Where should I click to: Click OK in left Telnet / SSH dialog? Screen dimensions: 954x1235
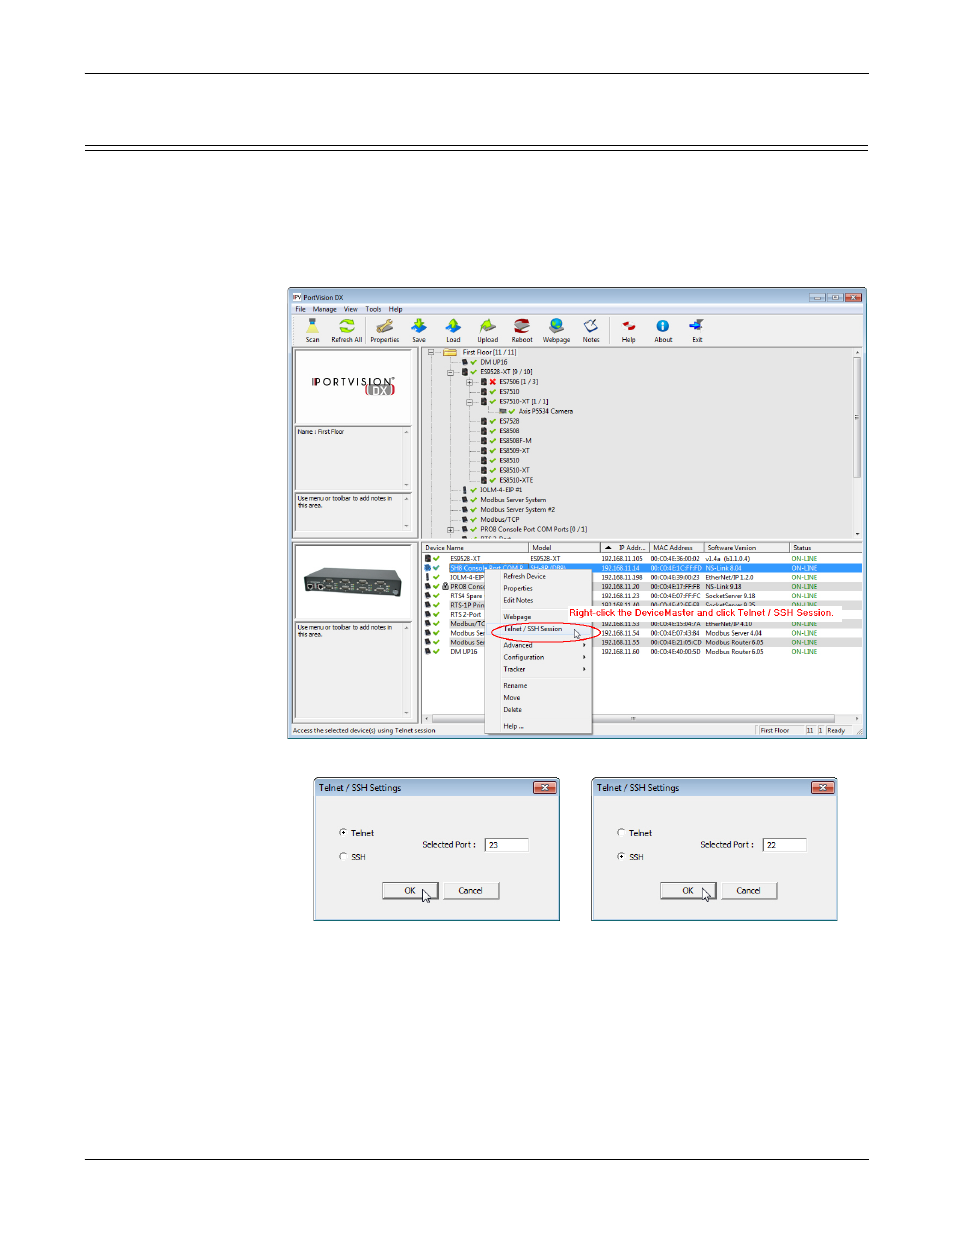pyautogui.click(x=410, y=890)
